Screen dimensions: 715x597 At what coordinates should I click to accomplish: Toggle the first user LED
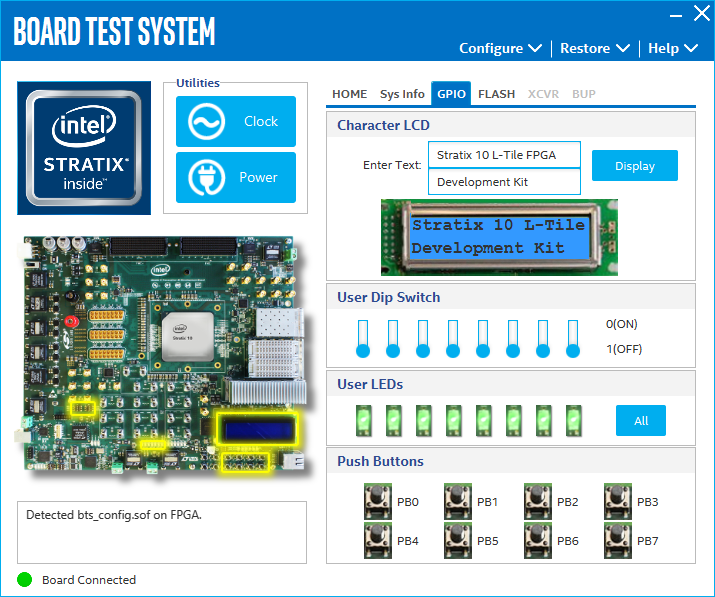(x=363, y=420)
